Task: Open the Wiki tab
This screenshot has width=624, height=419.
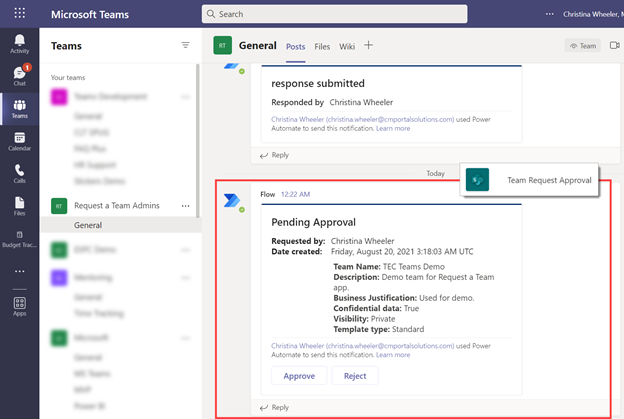Action: pos(347,47)
